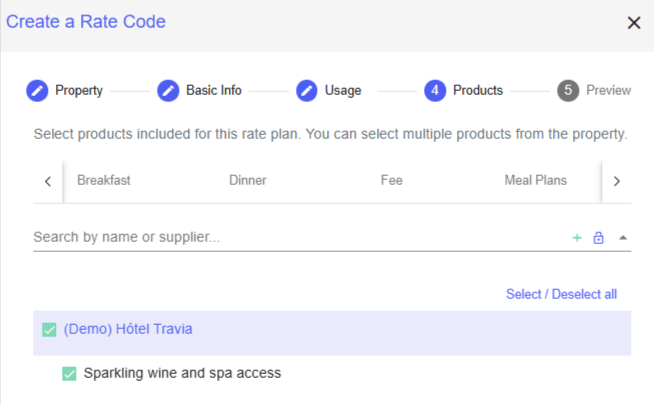Click the Preview step number 5 circle
The height and width of the screenshot is (404, 654).
[x=568, y=90]
